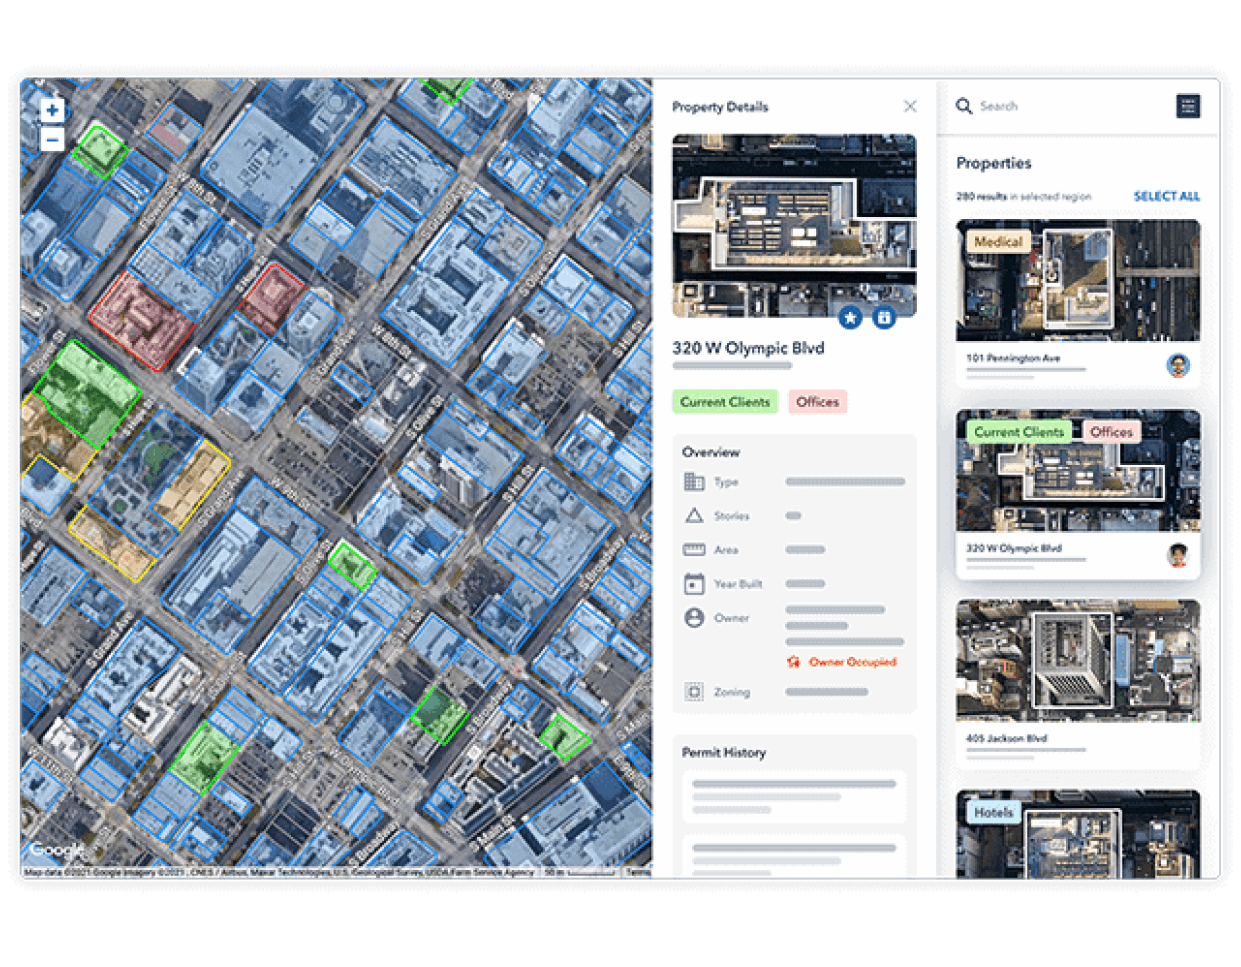
Task: Click the Offices tag on property card
Action: click(1111, 432)
